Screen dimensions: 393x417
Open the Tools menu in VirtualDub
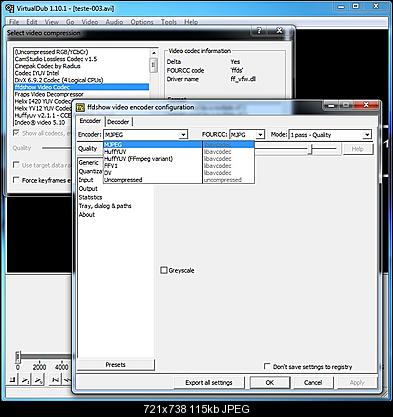169,22
